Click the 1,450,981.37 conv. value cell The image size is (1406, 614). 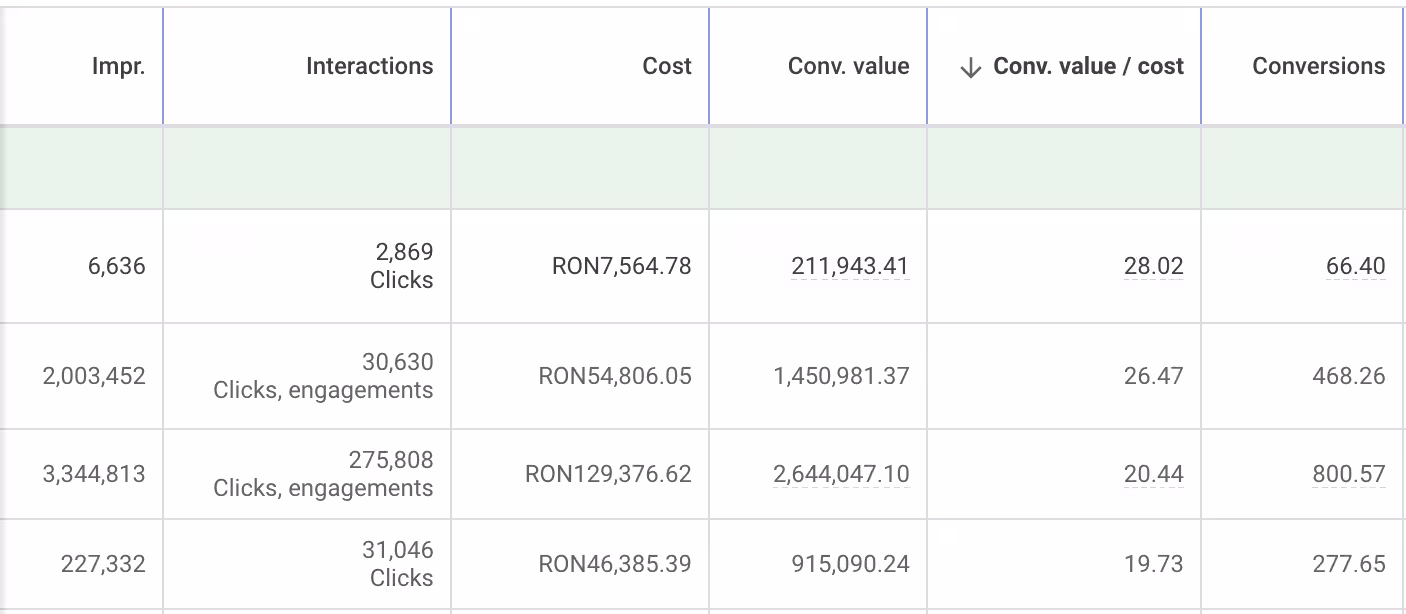click(x=841, y=376)
